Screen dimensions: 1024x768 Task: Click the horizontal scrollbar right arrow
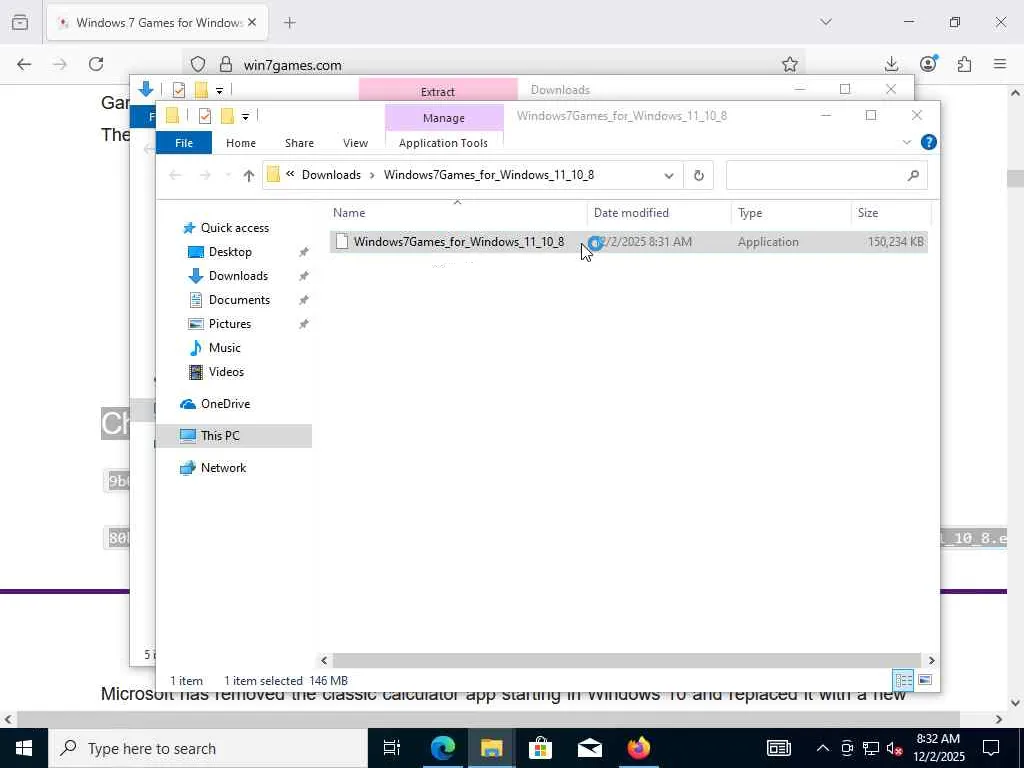pos(931,660)
